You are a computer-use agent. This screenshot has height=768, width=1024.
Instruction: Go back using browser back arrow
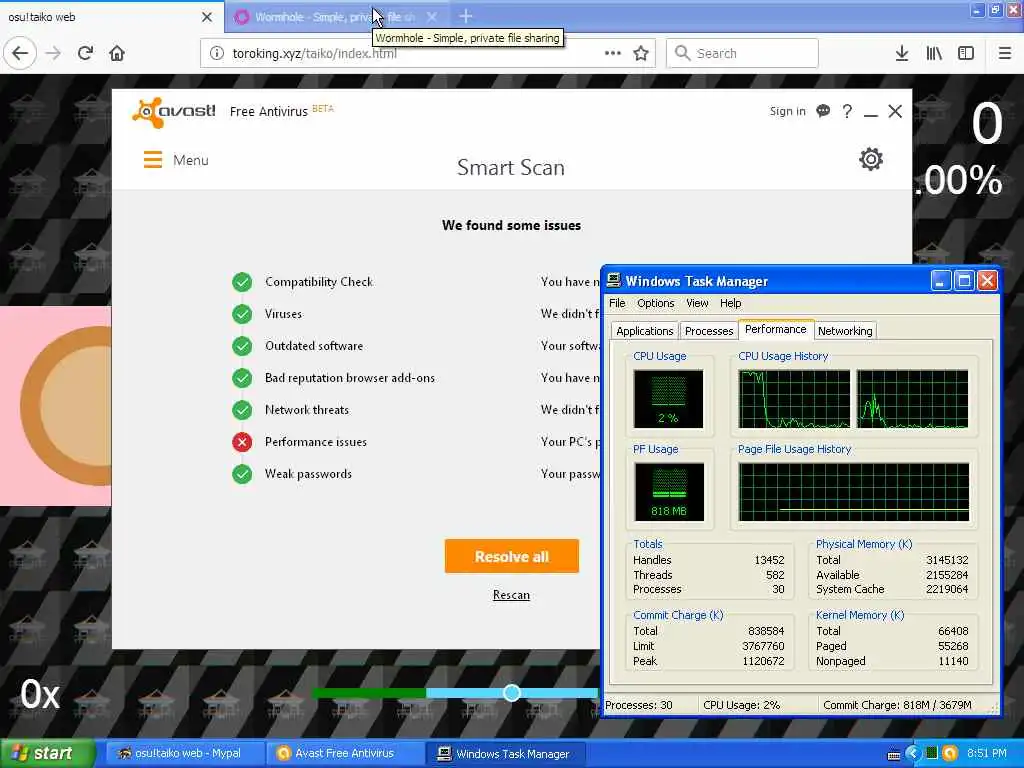[20, 54]
